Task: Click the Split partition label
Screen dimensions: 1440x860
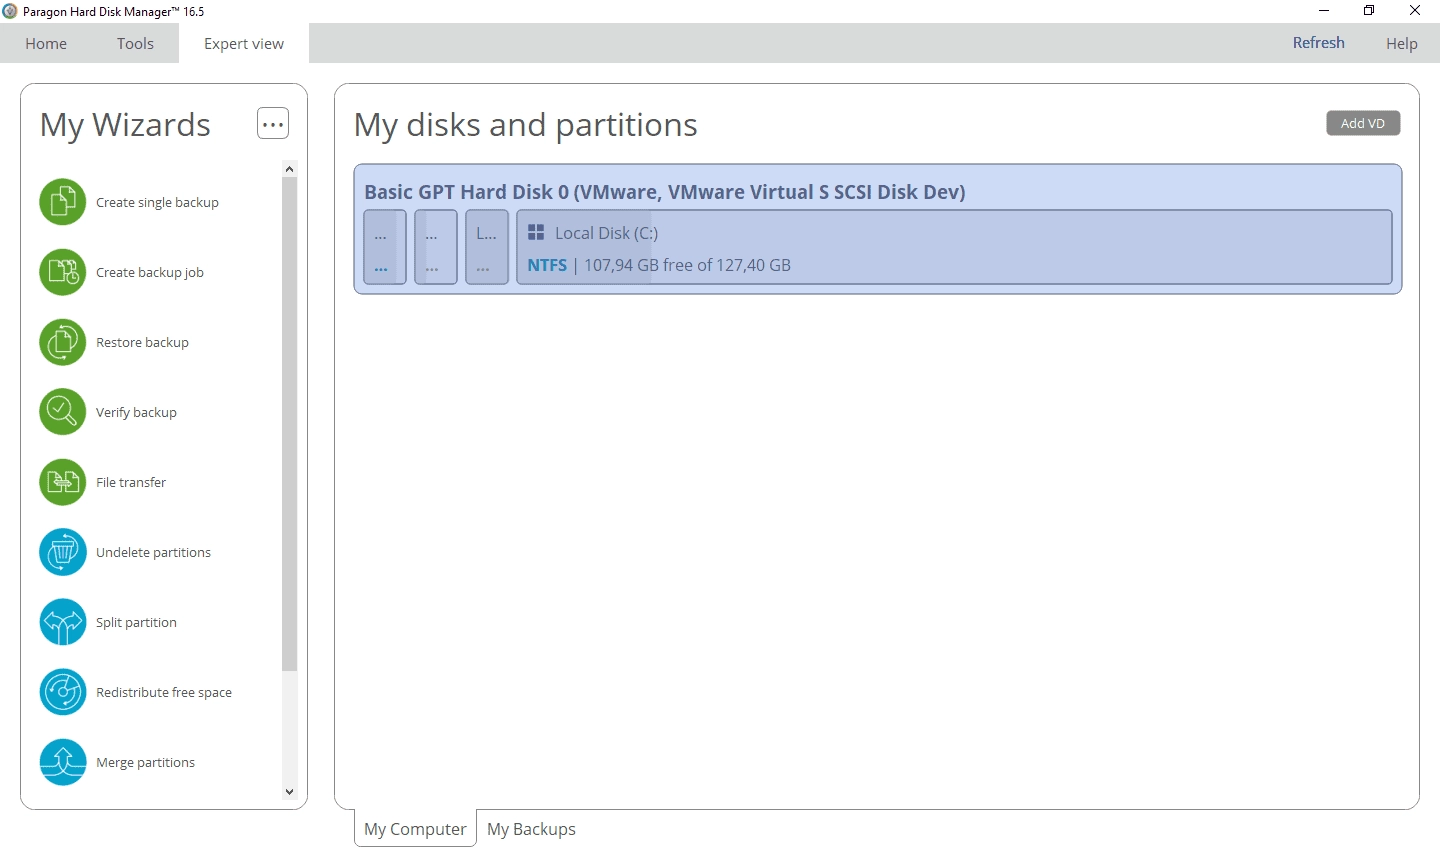Action: pyautogui.click(x=136, y=622)
